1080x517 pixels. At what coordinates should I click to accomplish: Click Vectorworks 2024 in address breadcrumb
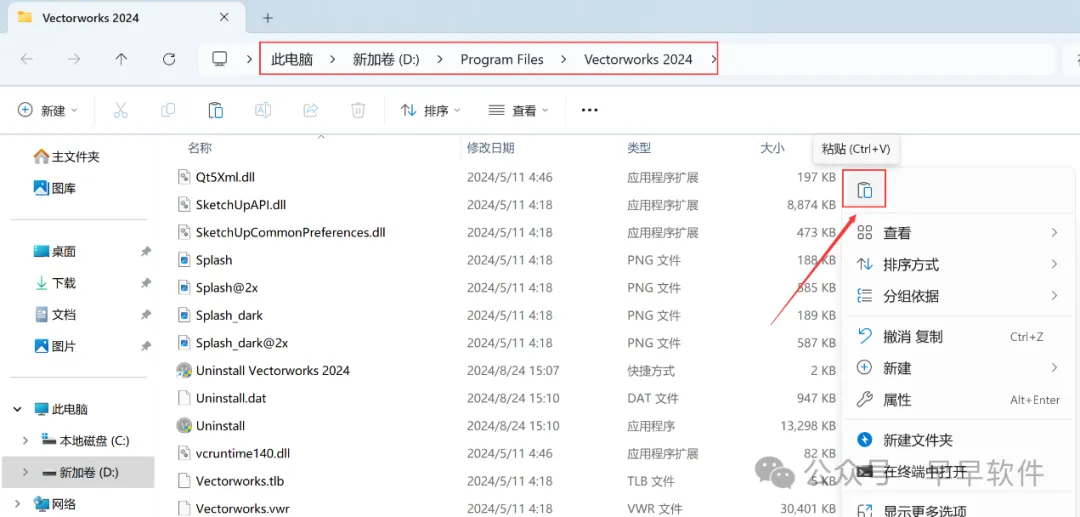[x=638, y=59]
